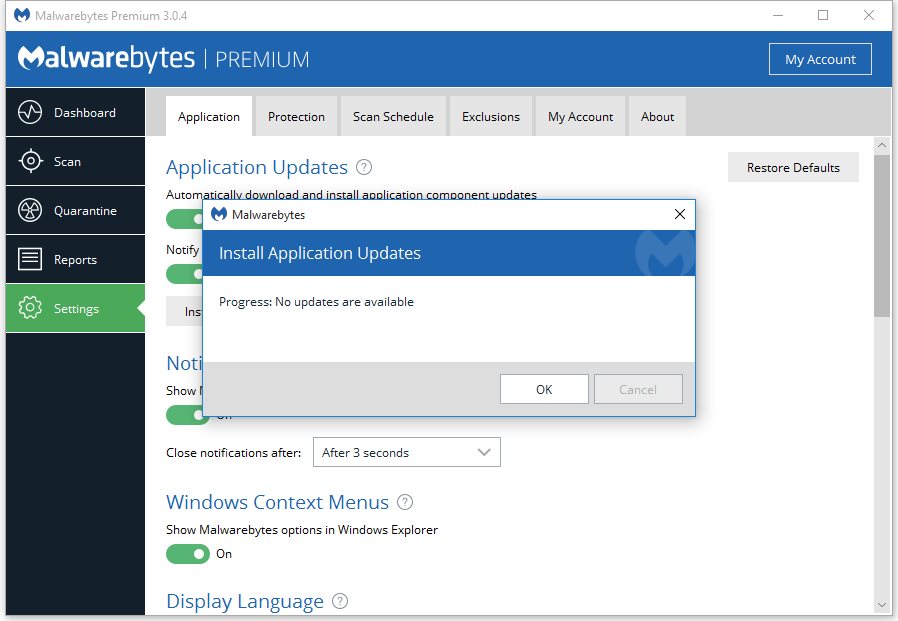
Task: Click the scrollbar up arrow
Action: pos(882,146)
